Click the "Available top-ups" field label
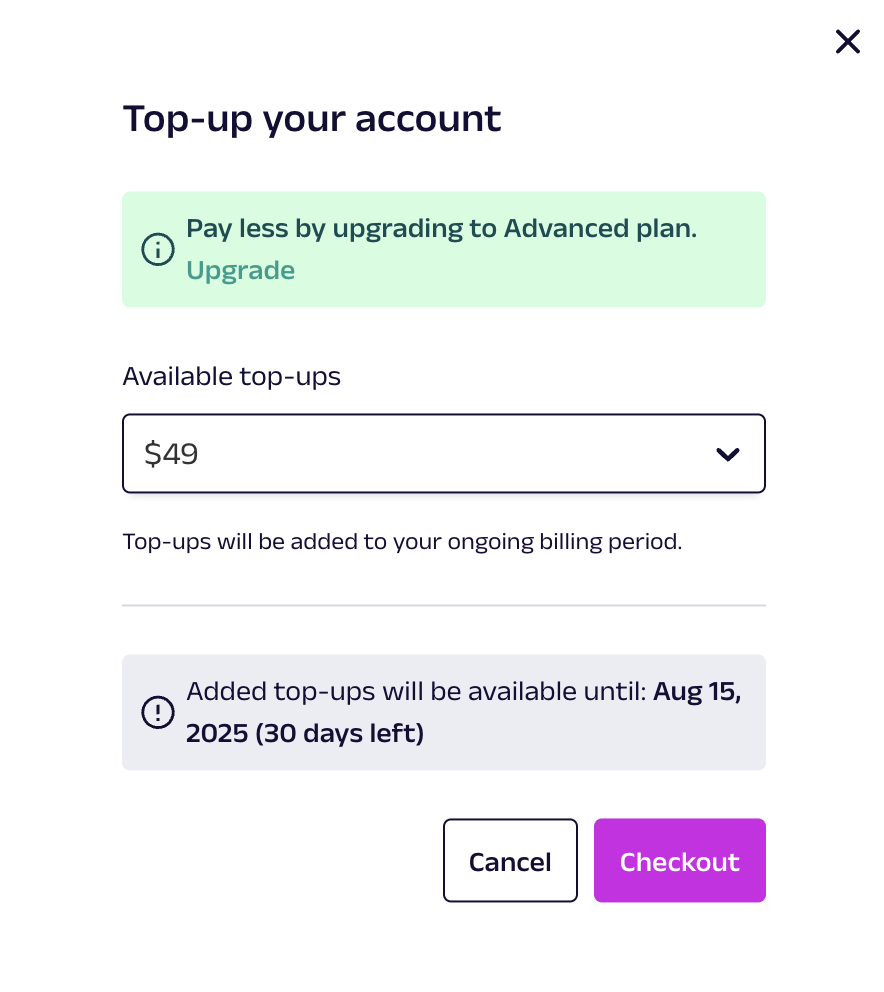This screenshot has height=992, width=884. coord(232,376)
